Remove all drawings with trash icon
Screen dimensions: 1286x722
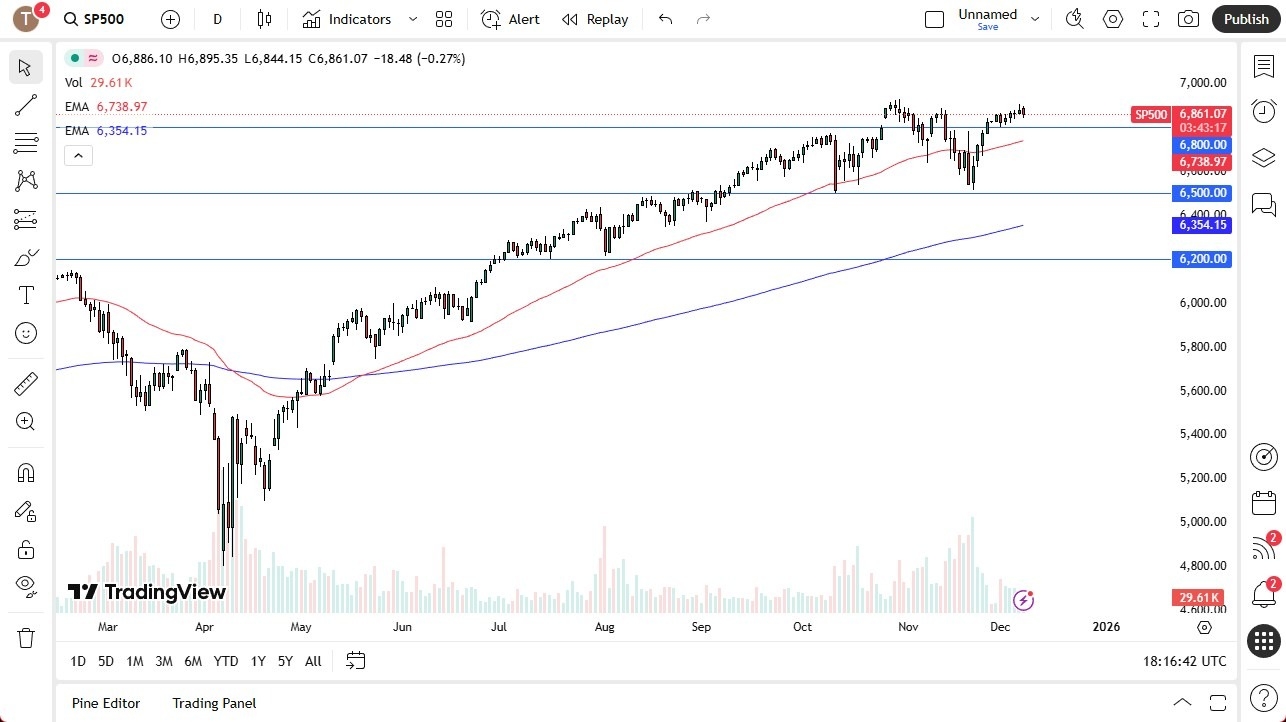click(26, 637)
